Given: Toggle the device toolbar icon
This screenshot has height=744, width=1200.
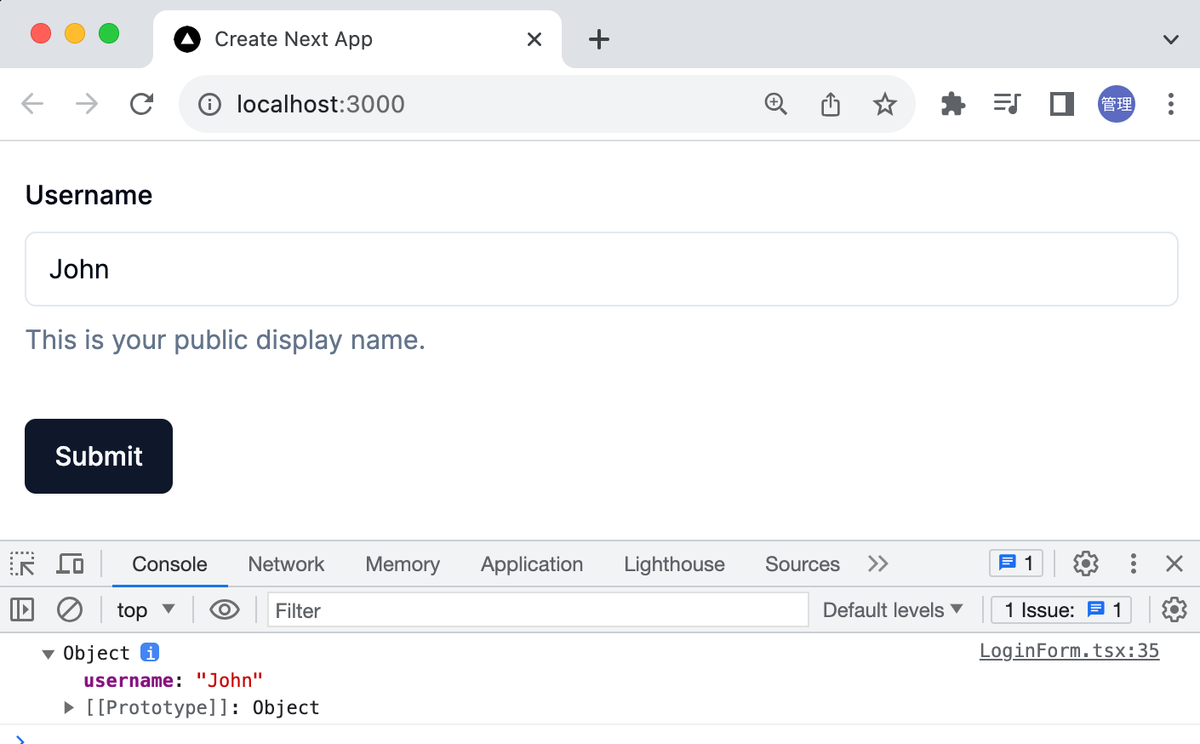Looking at the screenshot, I should click(70, 564).
